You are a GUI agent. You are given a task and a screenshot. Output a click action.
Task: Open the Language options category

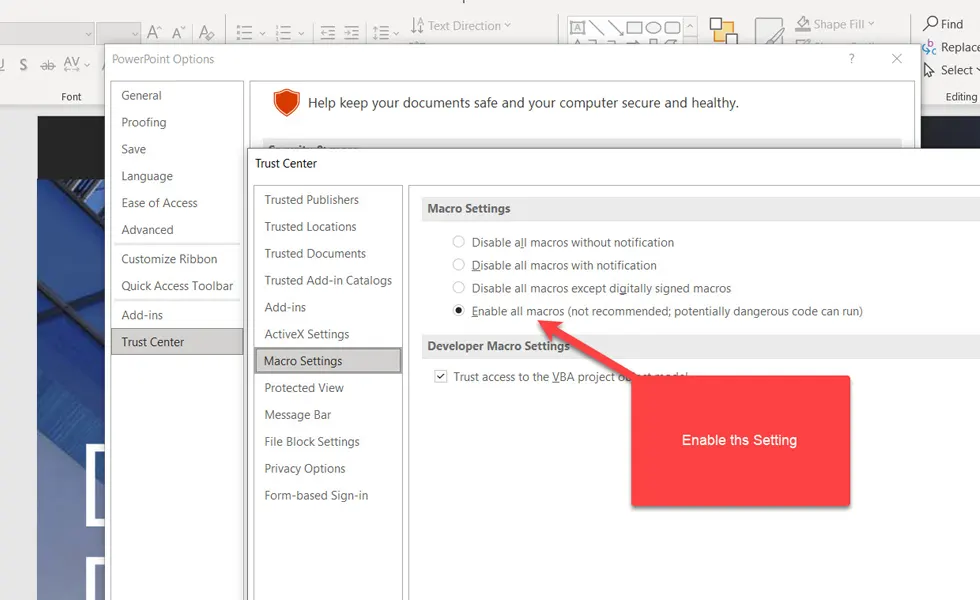coord(177,176)
